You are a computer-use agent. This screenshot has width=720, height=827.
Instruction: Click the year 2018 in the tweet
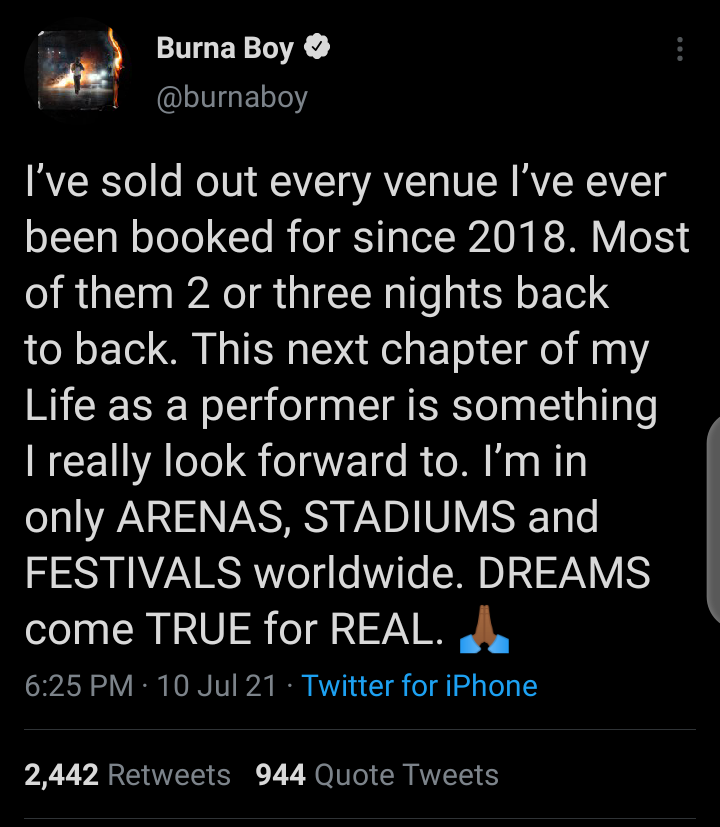click(x=522, y=238)
